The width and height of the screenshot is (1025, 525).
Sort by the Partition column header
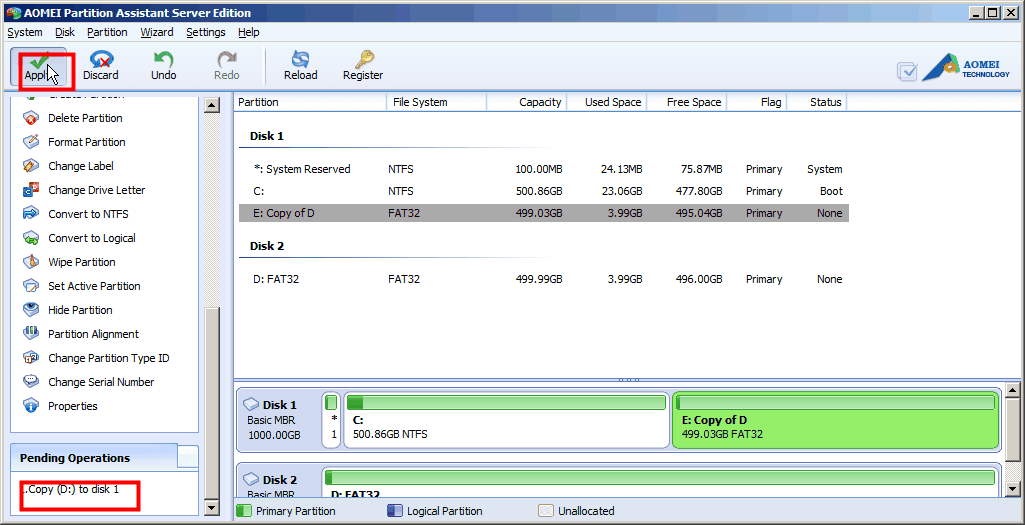[x=311, y=102]
